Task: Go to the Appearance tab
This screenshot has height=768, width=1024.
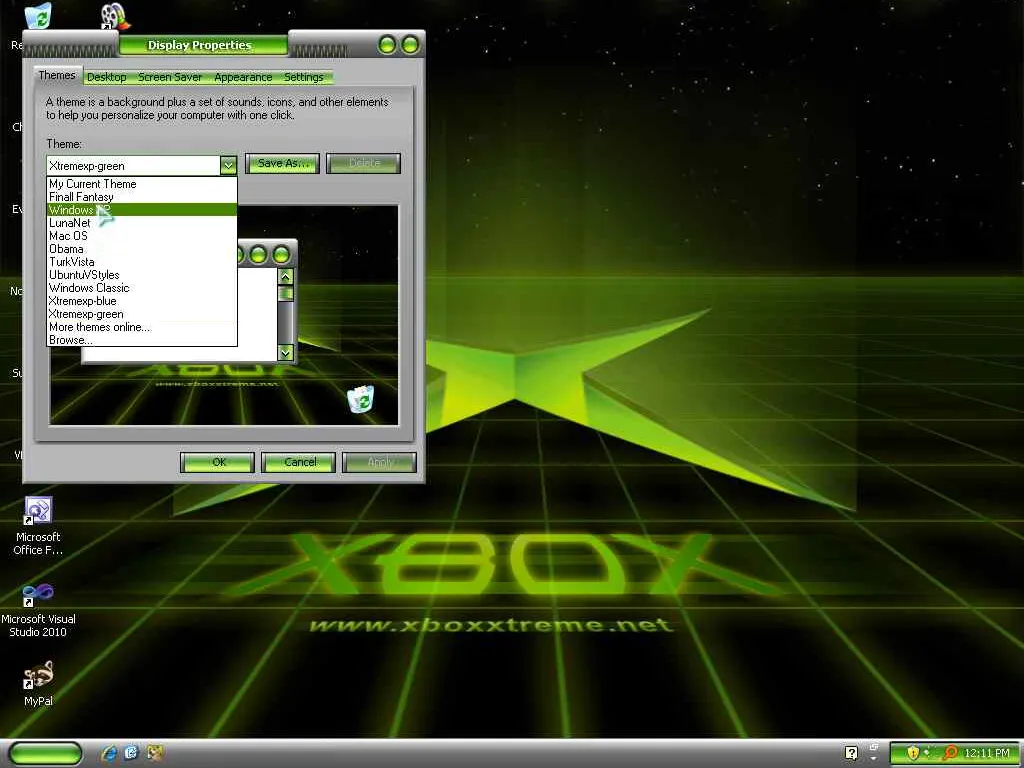Action: click(243, 77)
